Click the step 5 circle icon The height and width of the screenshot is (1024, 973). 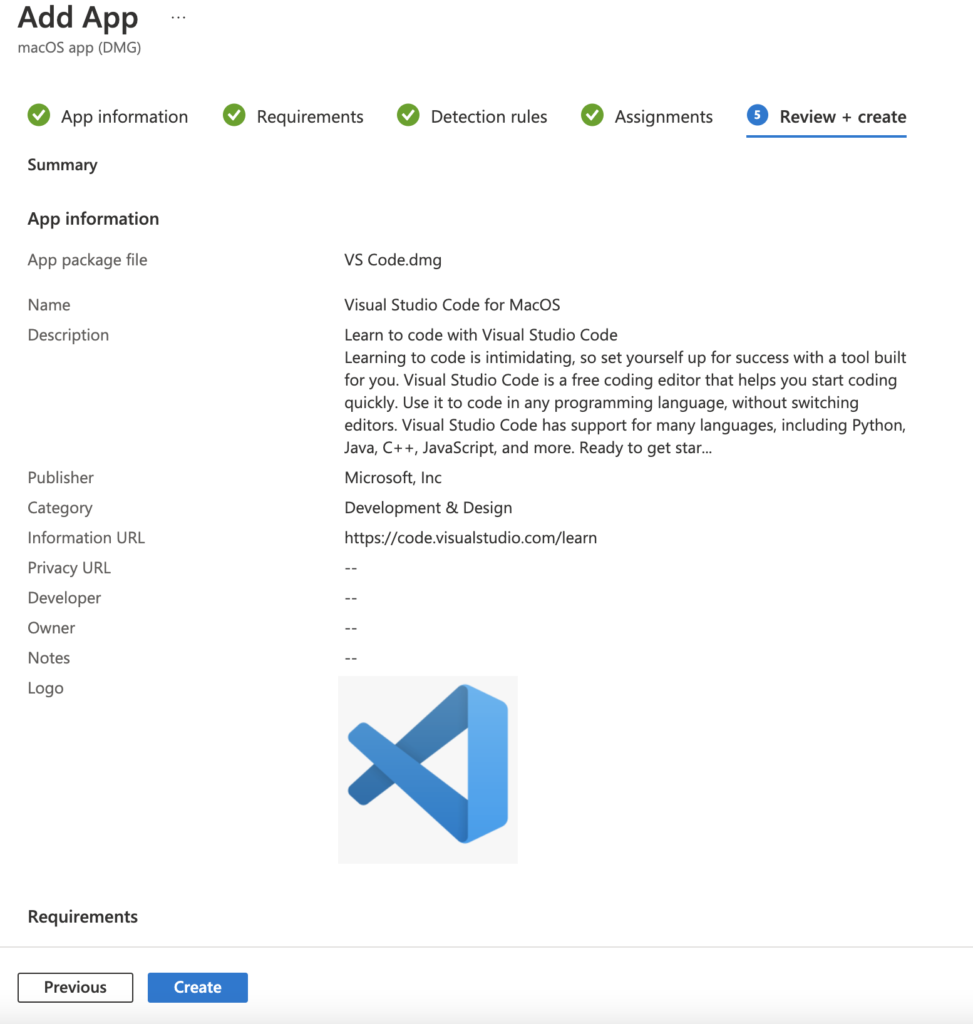(x=757, y=116)
